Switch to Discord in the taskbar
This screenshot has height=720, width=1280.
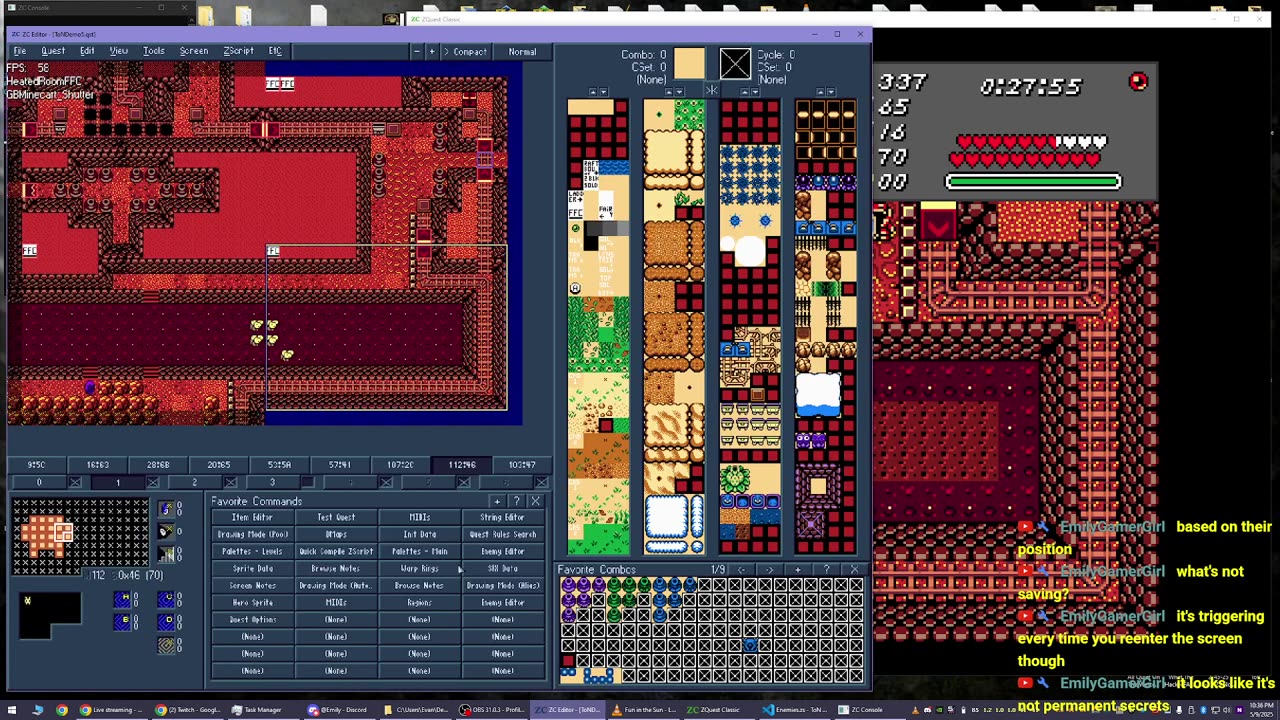pyautogui.click(x=338, y=710)
